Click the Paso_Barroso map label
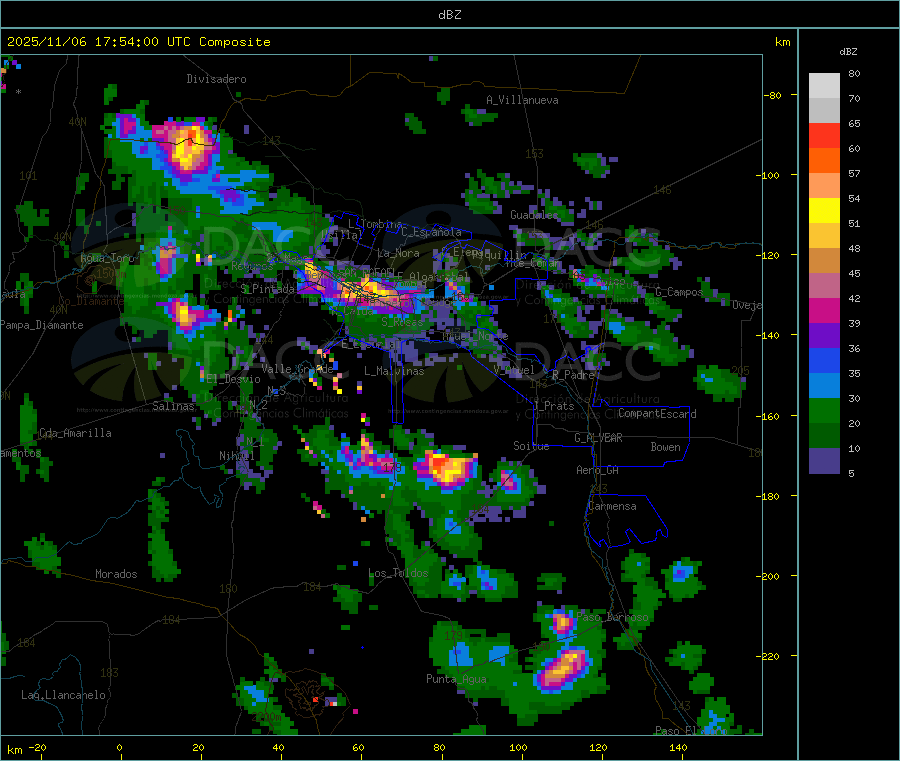Viewport: 900px width, 761px height. (x=612, y=618)
